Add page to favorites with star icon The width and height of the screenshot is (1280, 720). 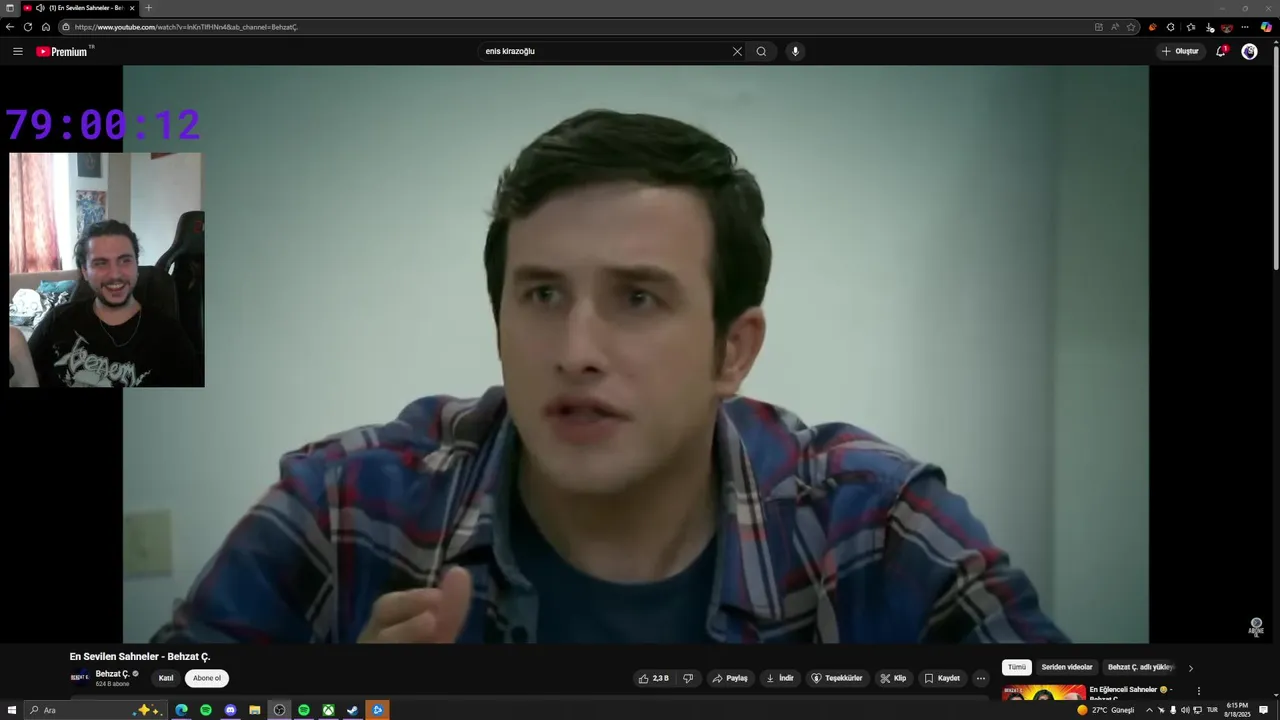pyautogui.click(x=1131, y=27)
